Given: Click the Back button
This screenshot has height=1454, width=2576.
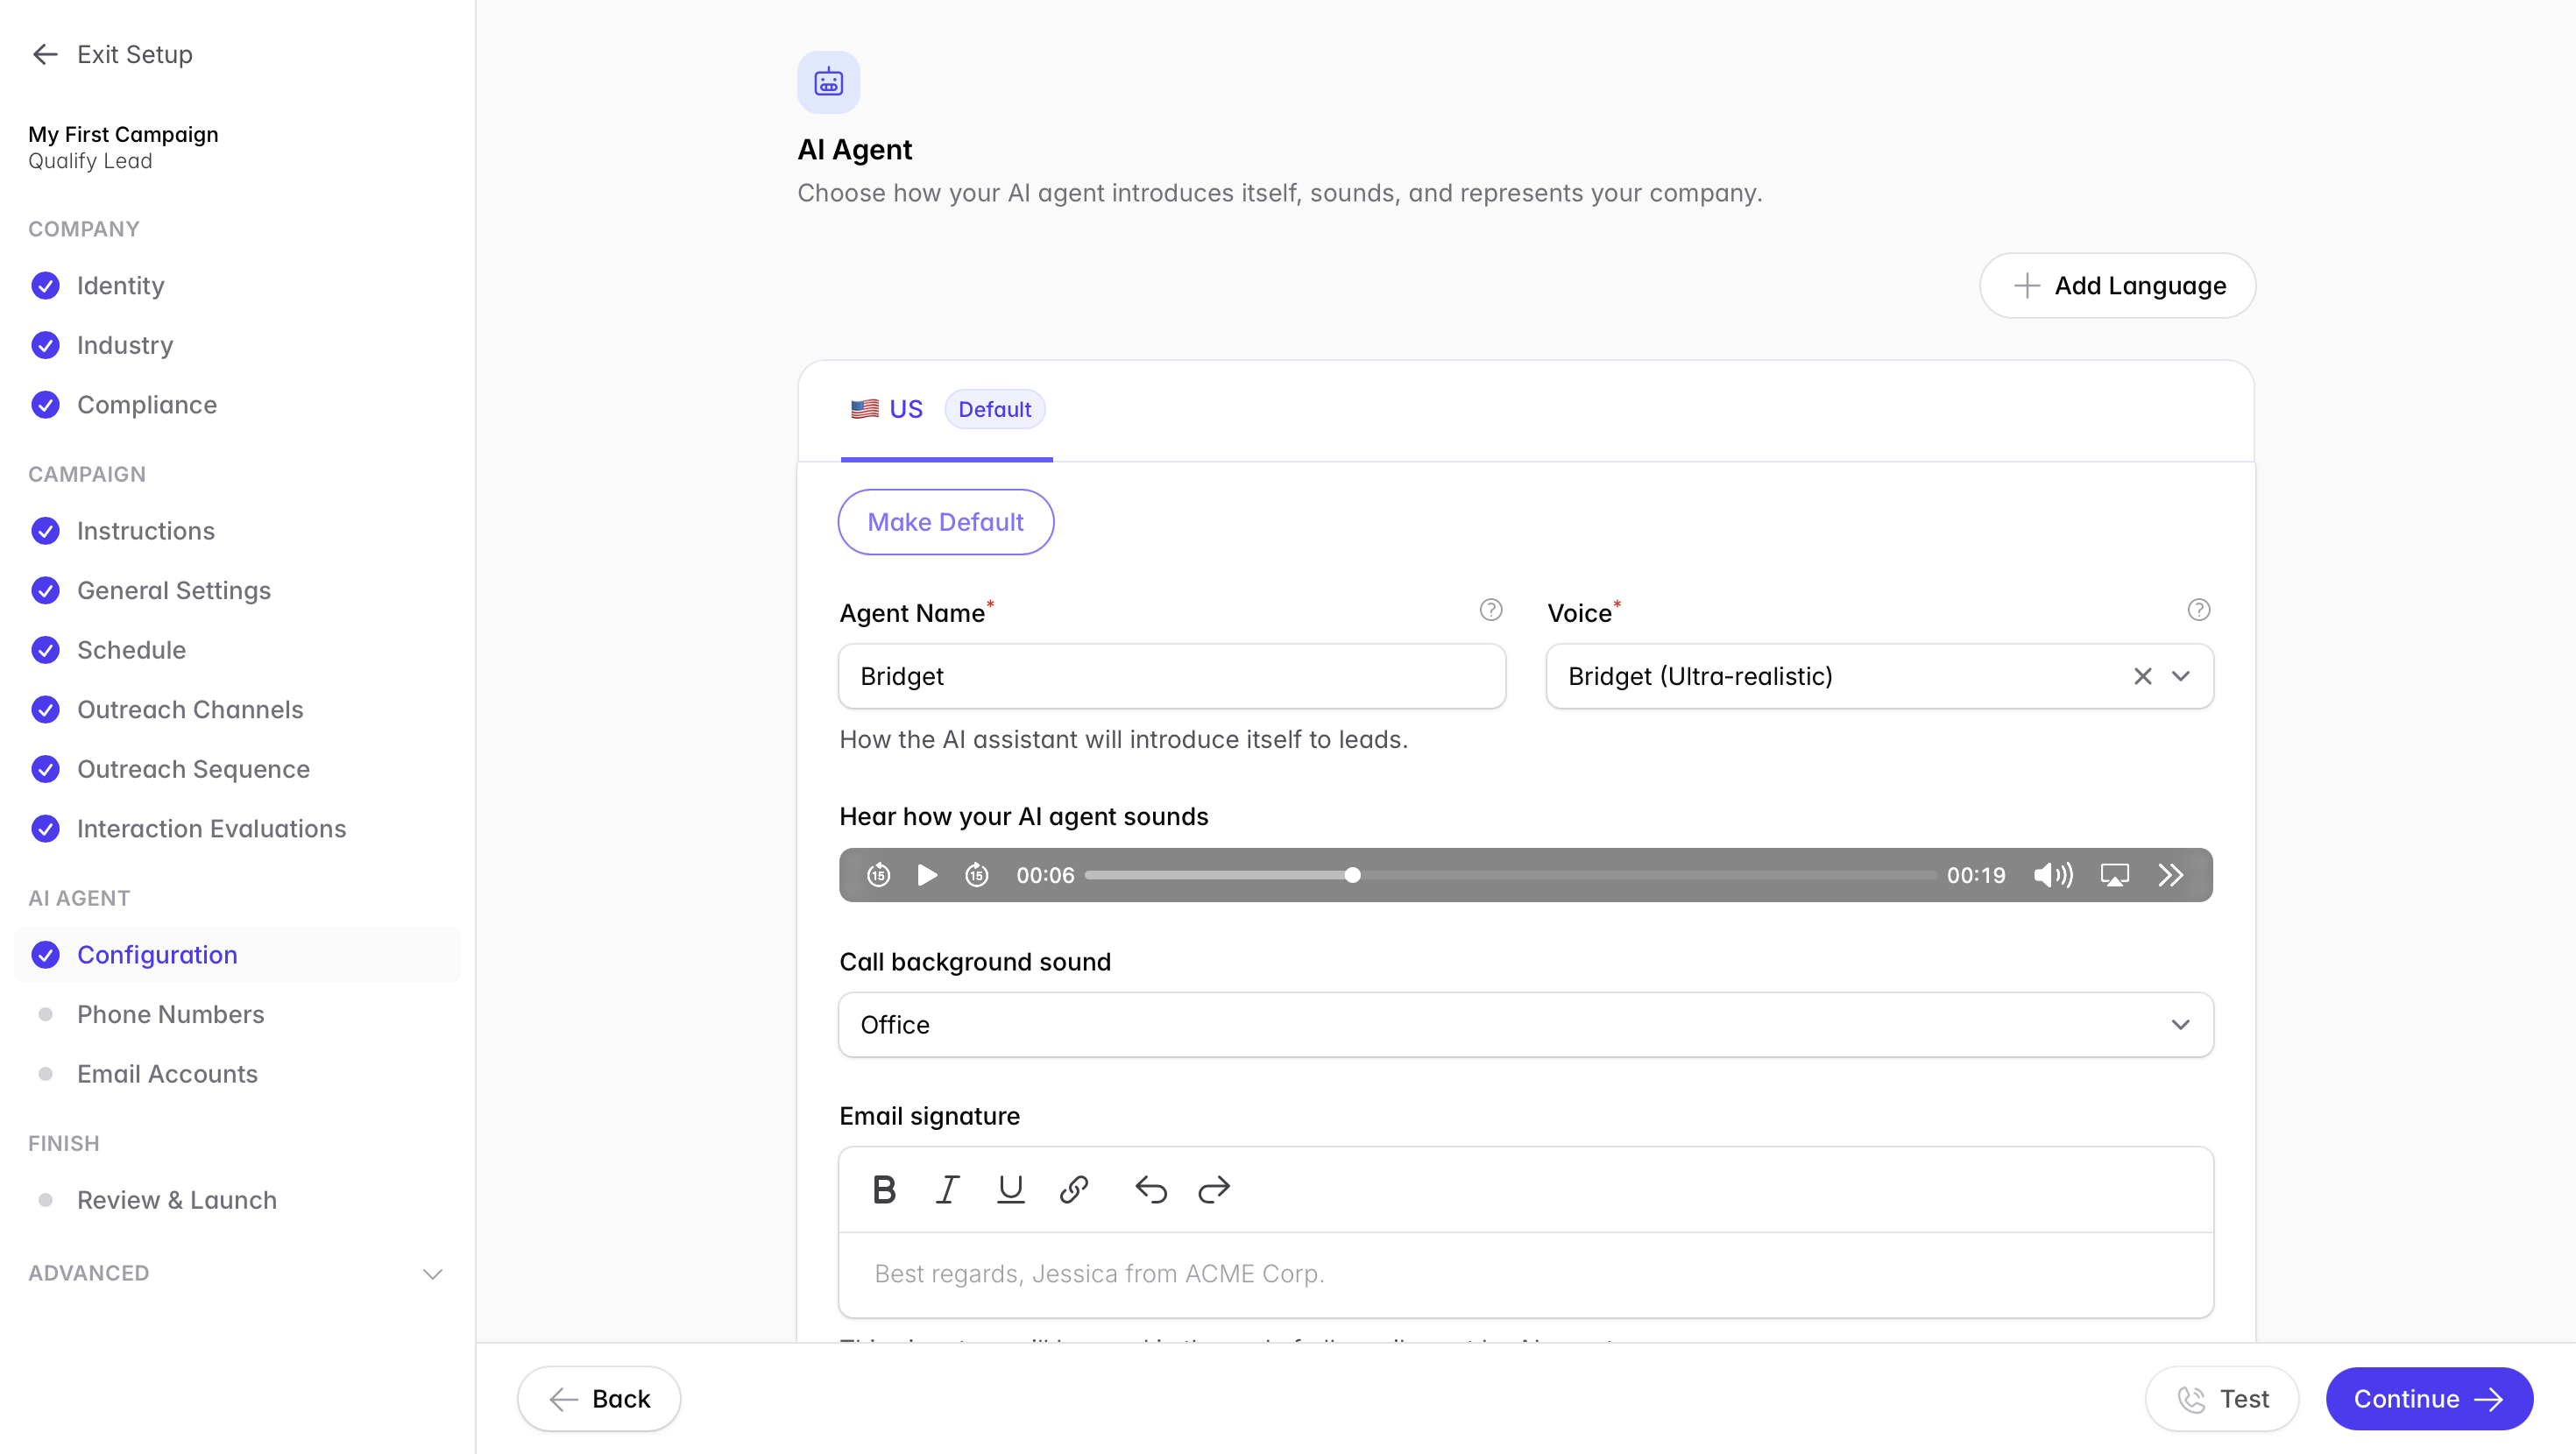Looking at the screenshot, I should [599, 1399].
